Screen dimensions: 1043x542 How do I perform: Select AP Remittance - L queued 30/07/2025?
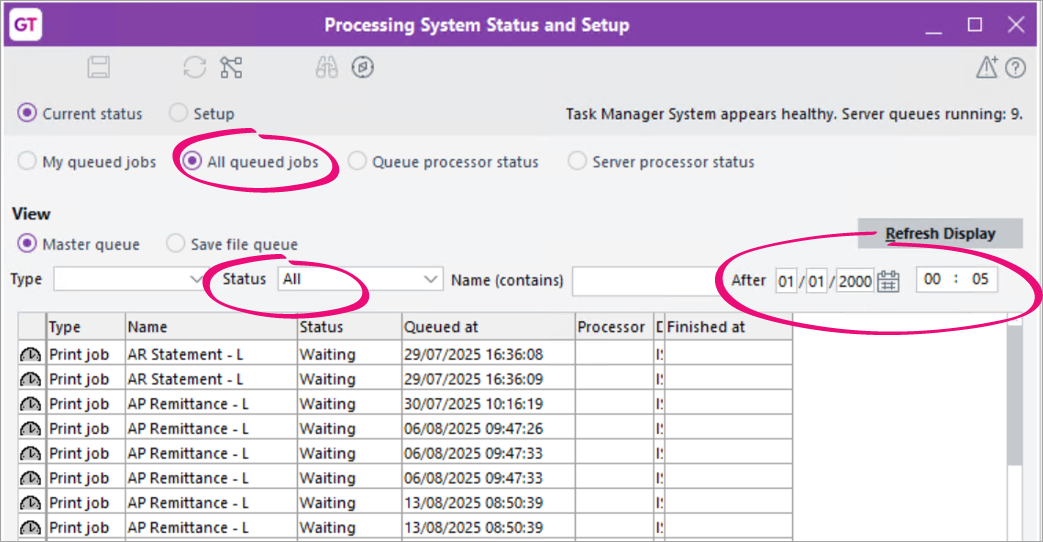click(212, 404)
